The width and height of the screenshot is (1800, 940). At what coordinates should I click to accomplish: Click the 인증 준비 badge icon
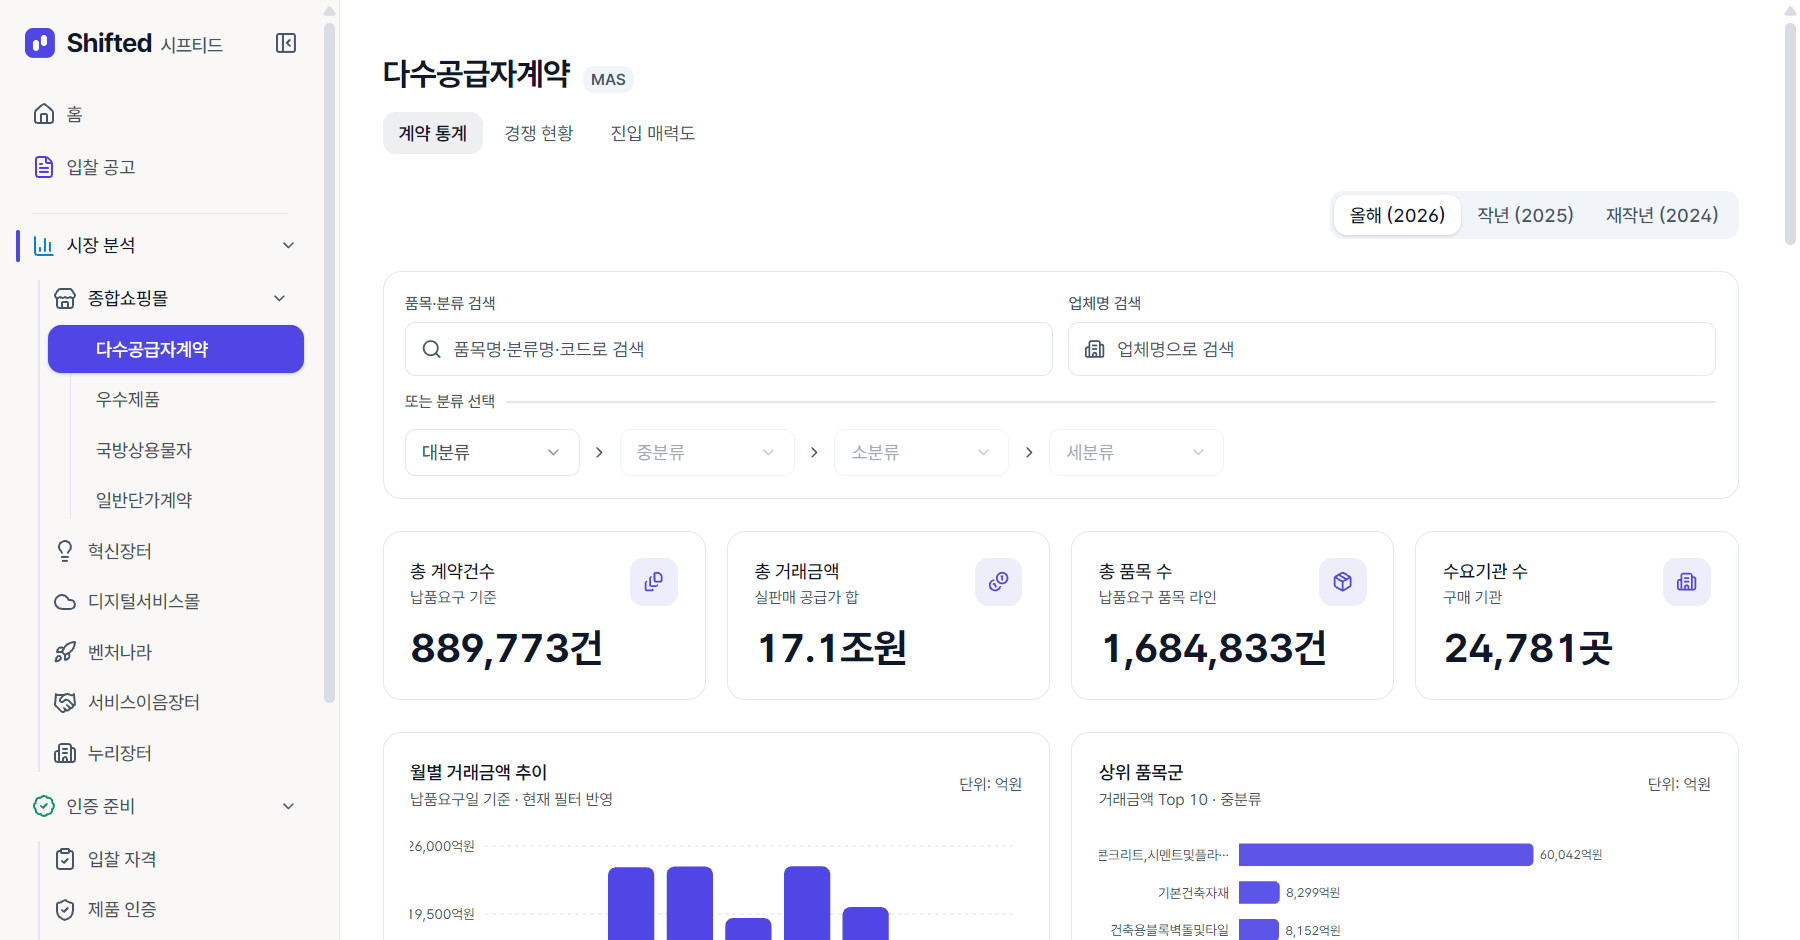pyautogui.click(x=44, y=806)
